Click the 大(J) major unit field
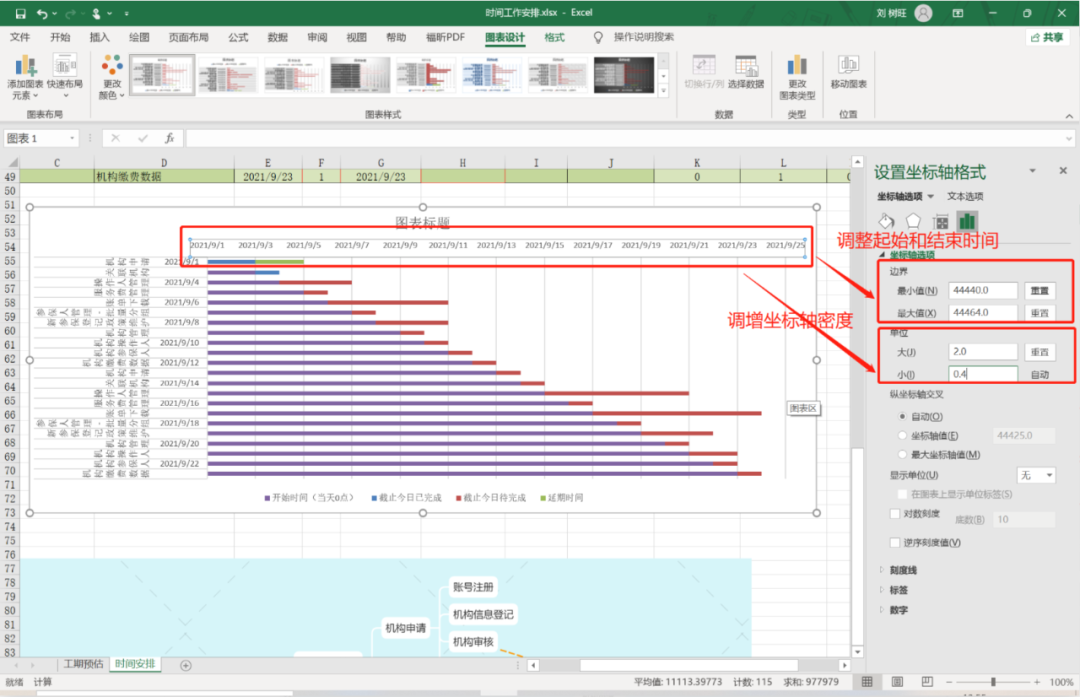The width and height of the screenshot is (1080, 697). pos(983,352)
